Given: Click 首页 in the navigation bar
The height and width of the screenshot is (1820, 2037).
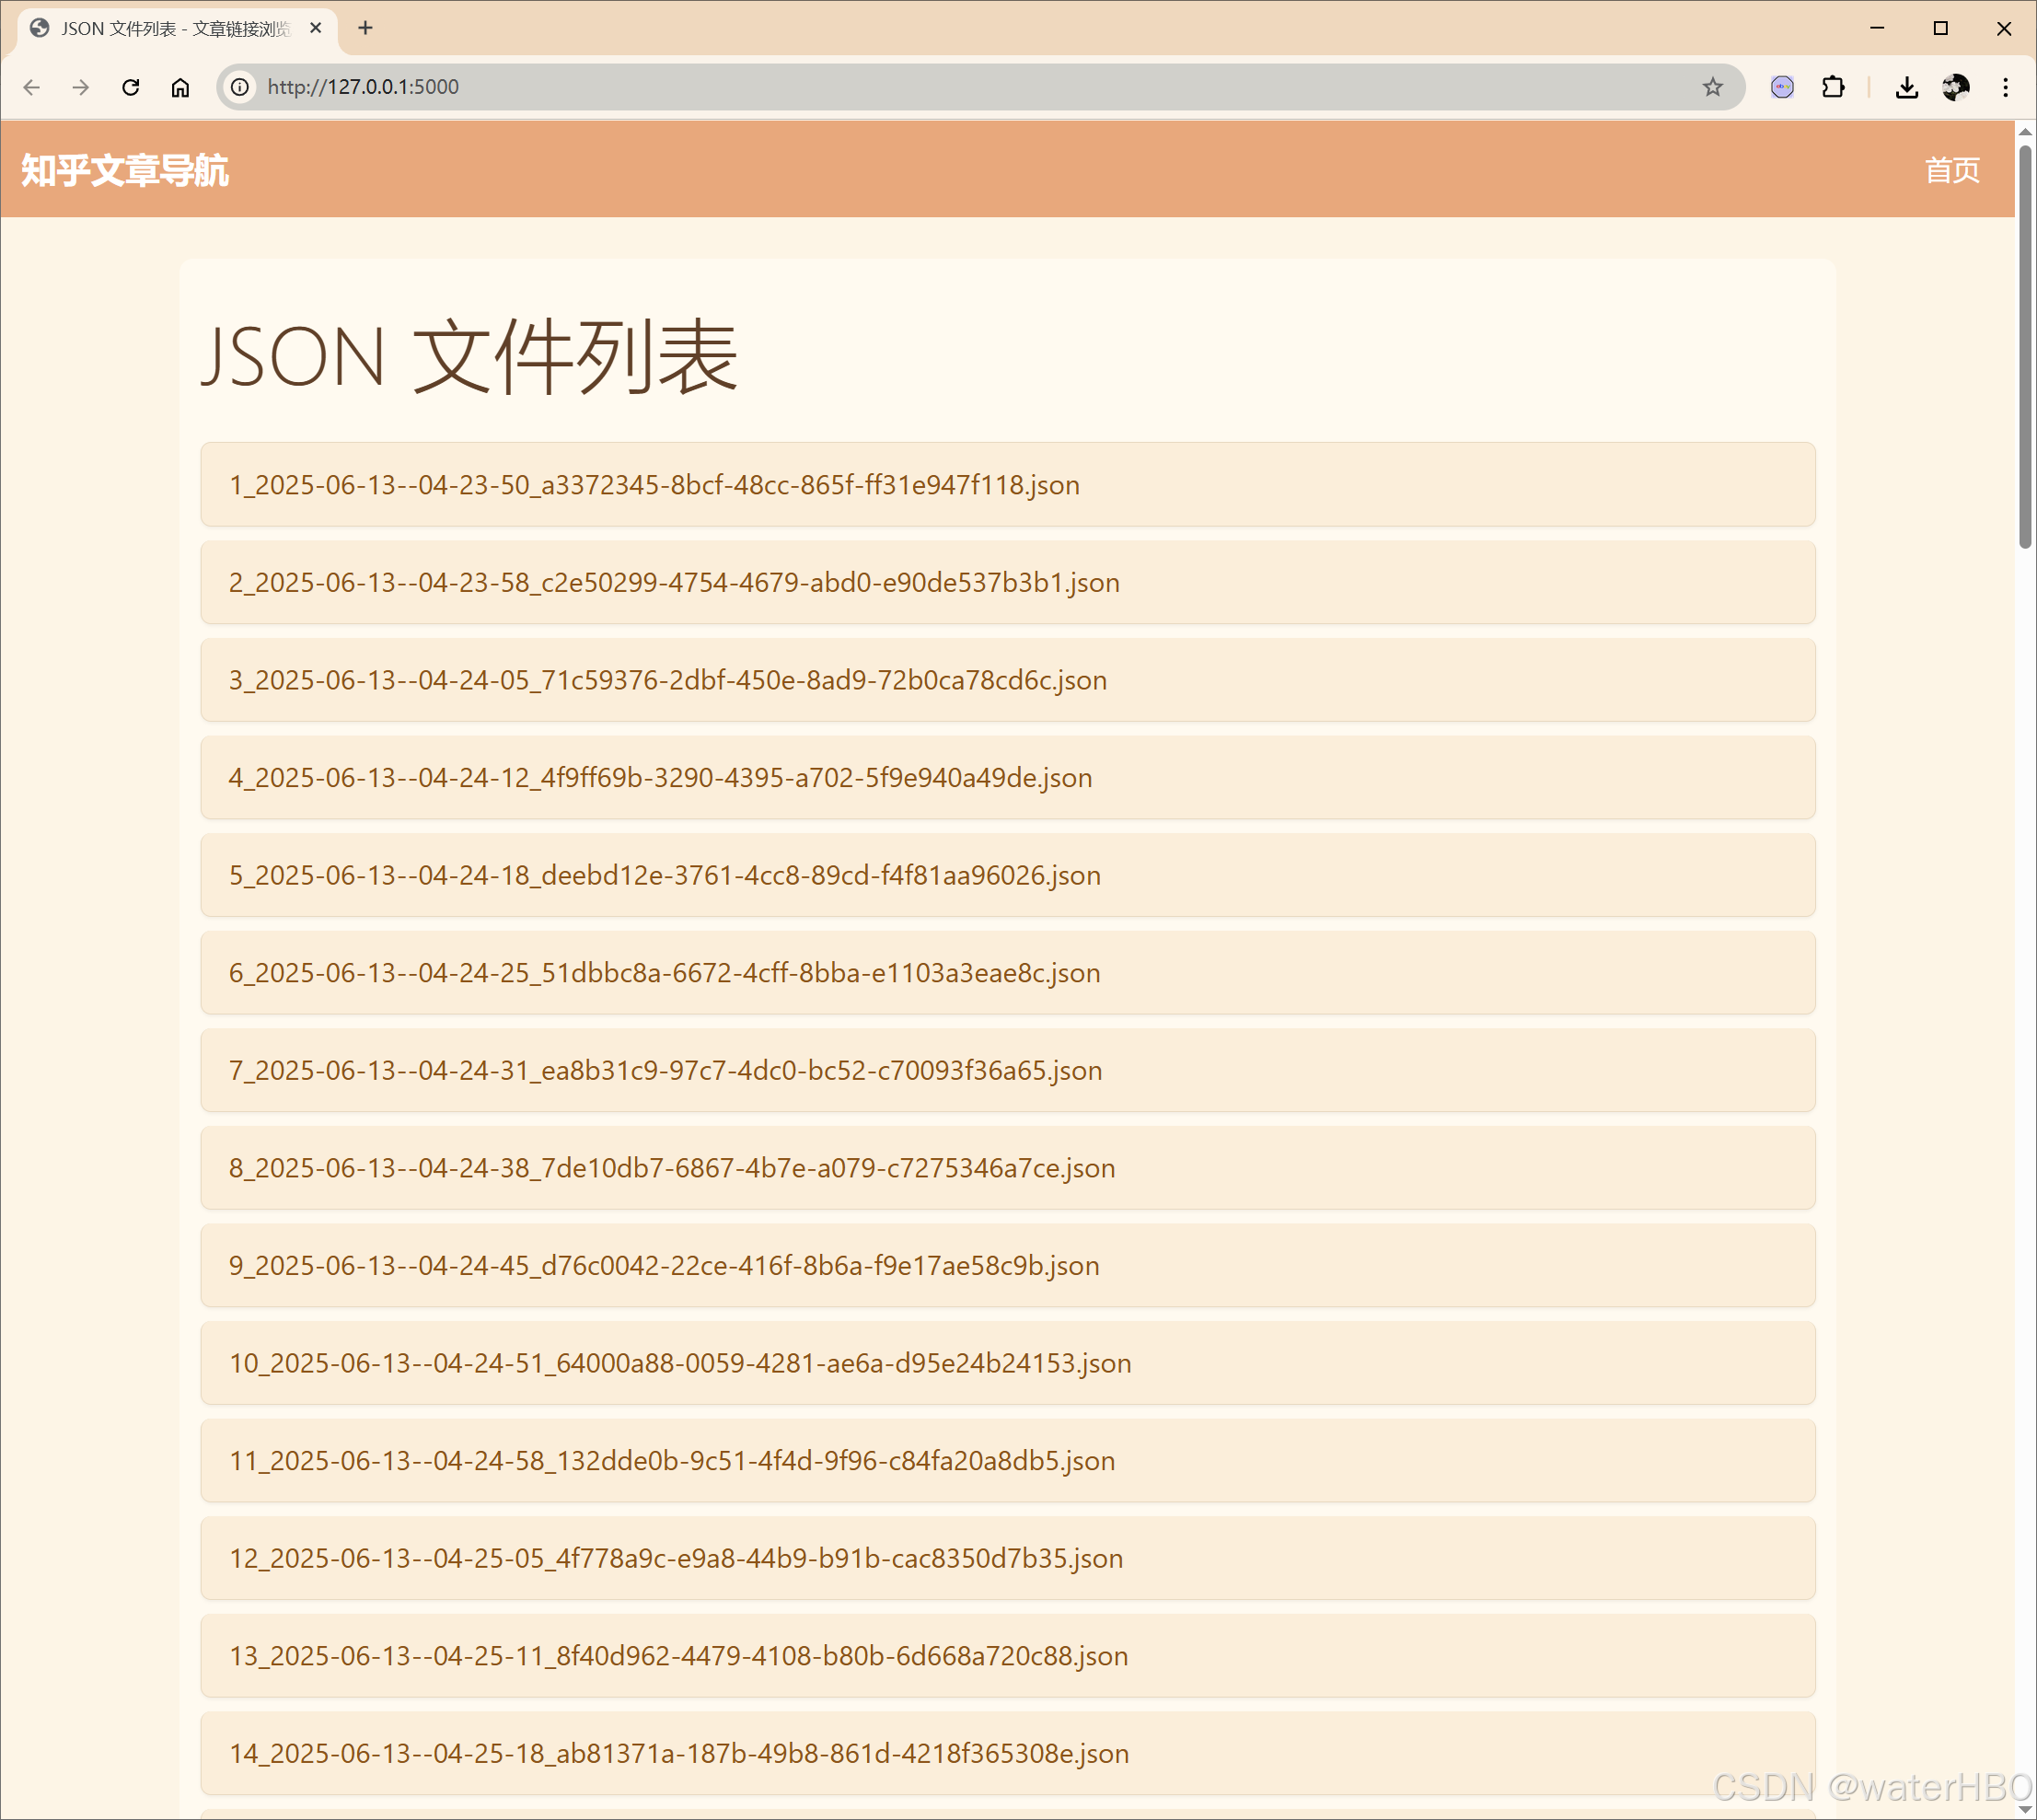Looking at the screenshot, I should point(1951,170).
